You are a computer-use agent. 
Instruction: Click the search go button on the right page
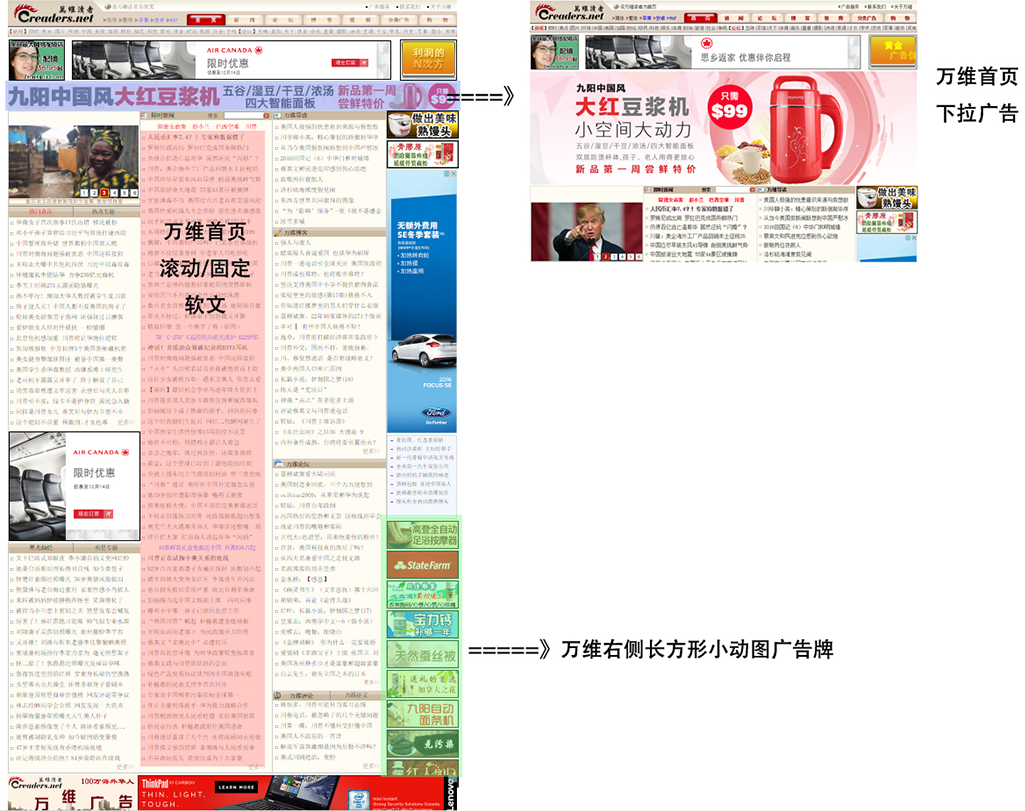[754, 190]
